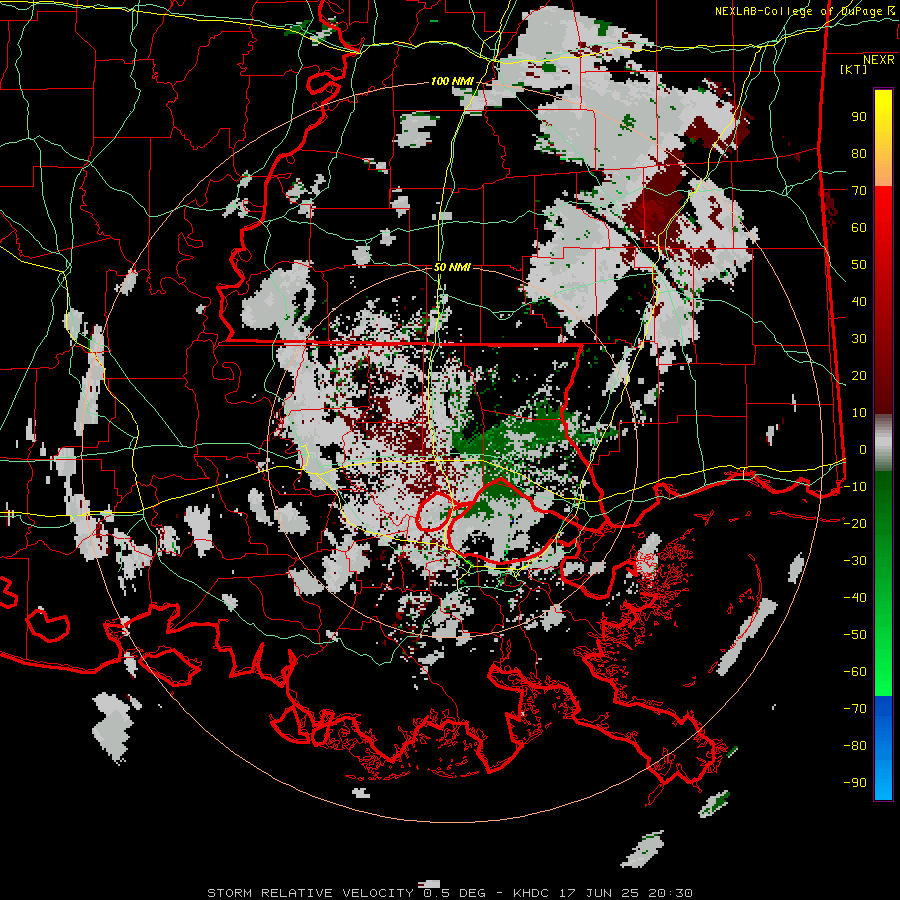Click the 40 value on velocity scale
The width and height of the screenshot is (900, 900).
[859, 302]
